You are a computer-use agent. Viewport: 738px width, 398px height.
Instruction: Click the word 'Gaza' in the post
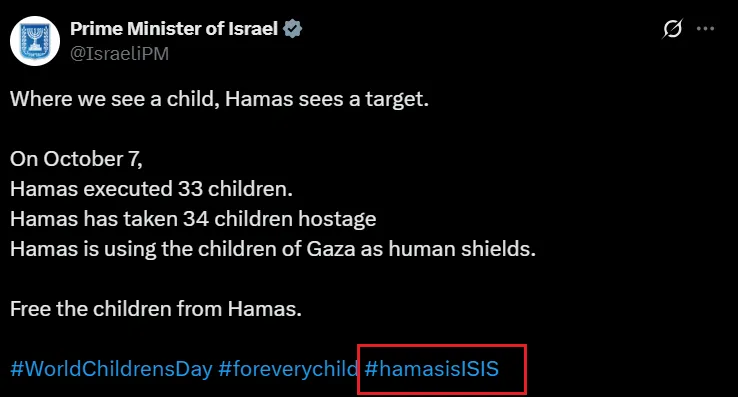click(331, 249)
